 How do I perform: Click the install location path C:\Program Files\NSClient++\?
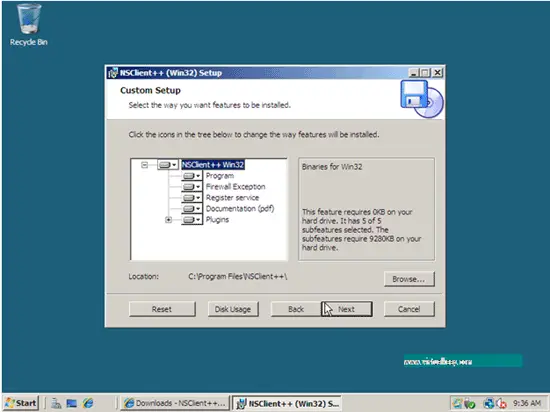coord(238,277)
